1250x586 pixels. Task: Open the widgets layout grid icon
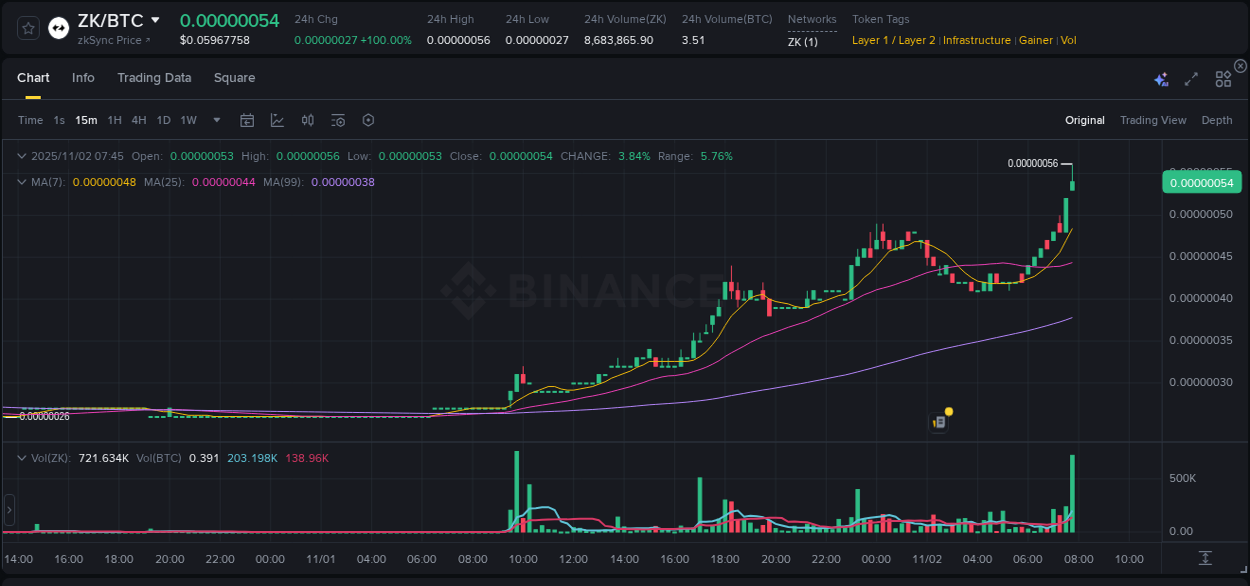pos(1222,79)
